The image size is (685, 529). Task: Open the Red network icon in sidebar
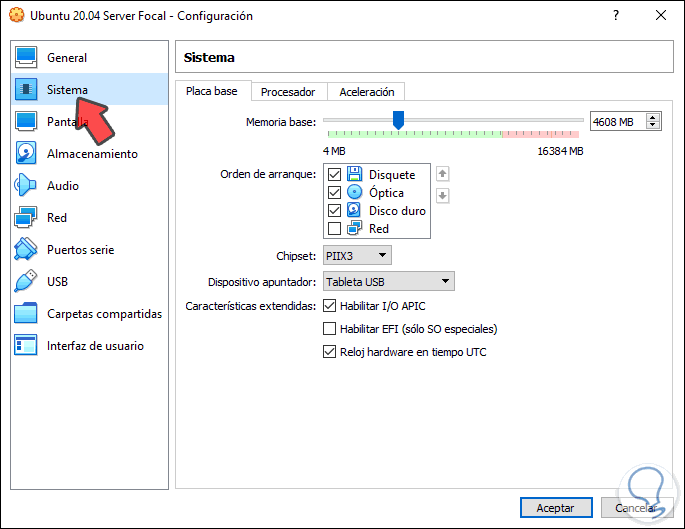26,217
